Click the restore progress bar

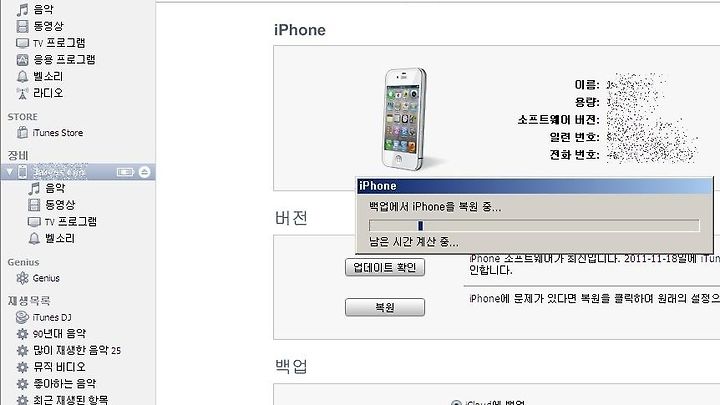pyautogui.click(x=534, y=225)
